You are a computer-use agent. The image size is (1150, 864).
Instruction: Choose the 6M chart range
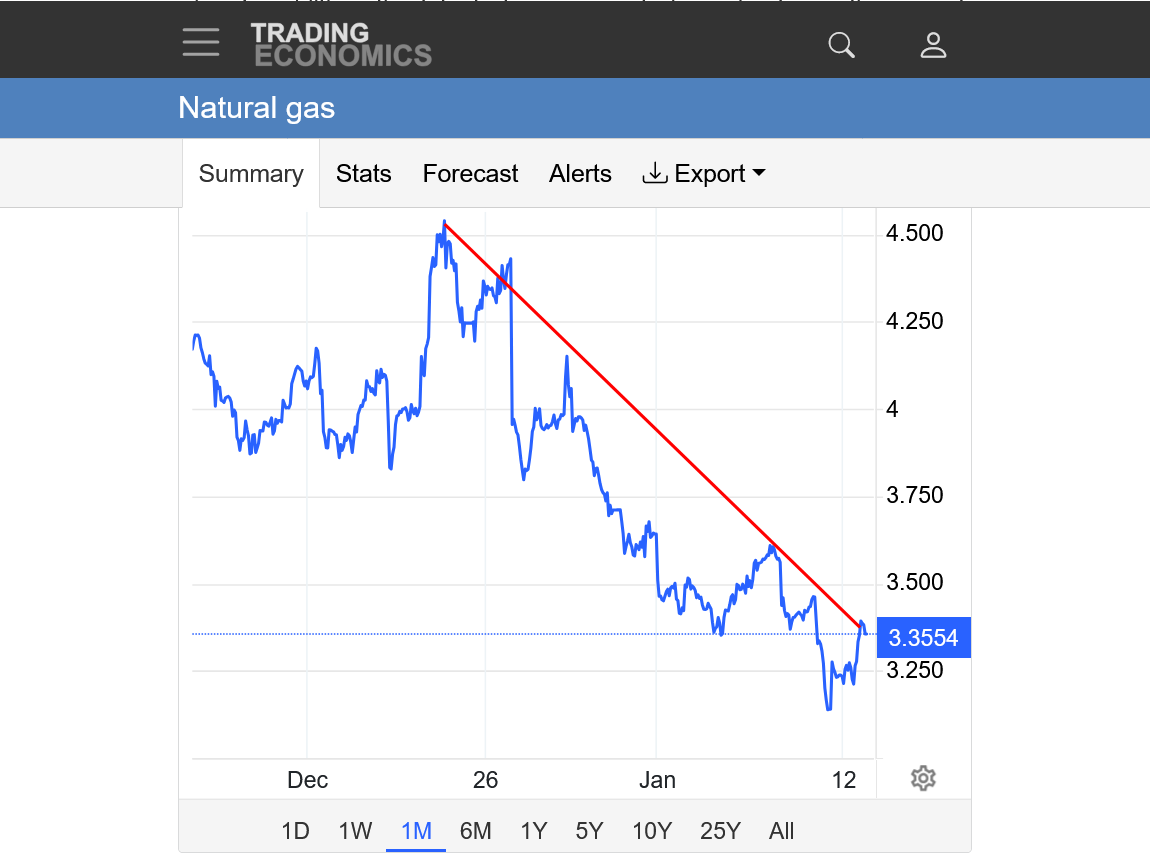476,831
